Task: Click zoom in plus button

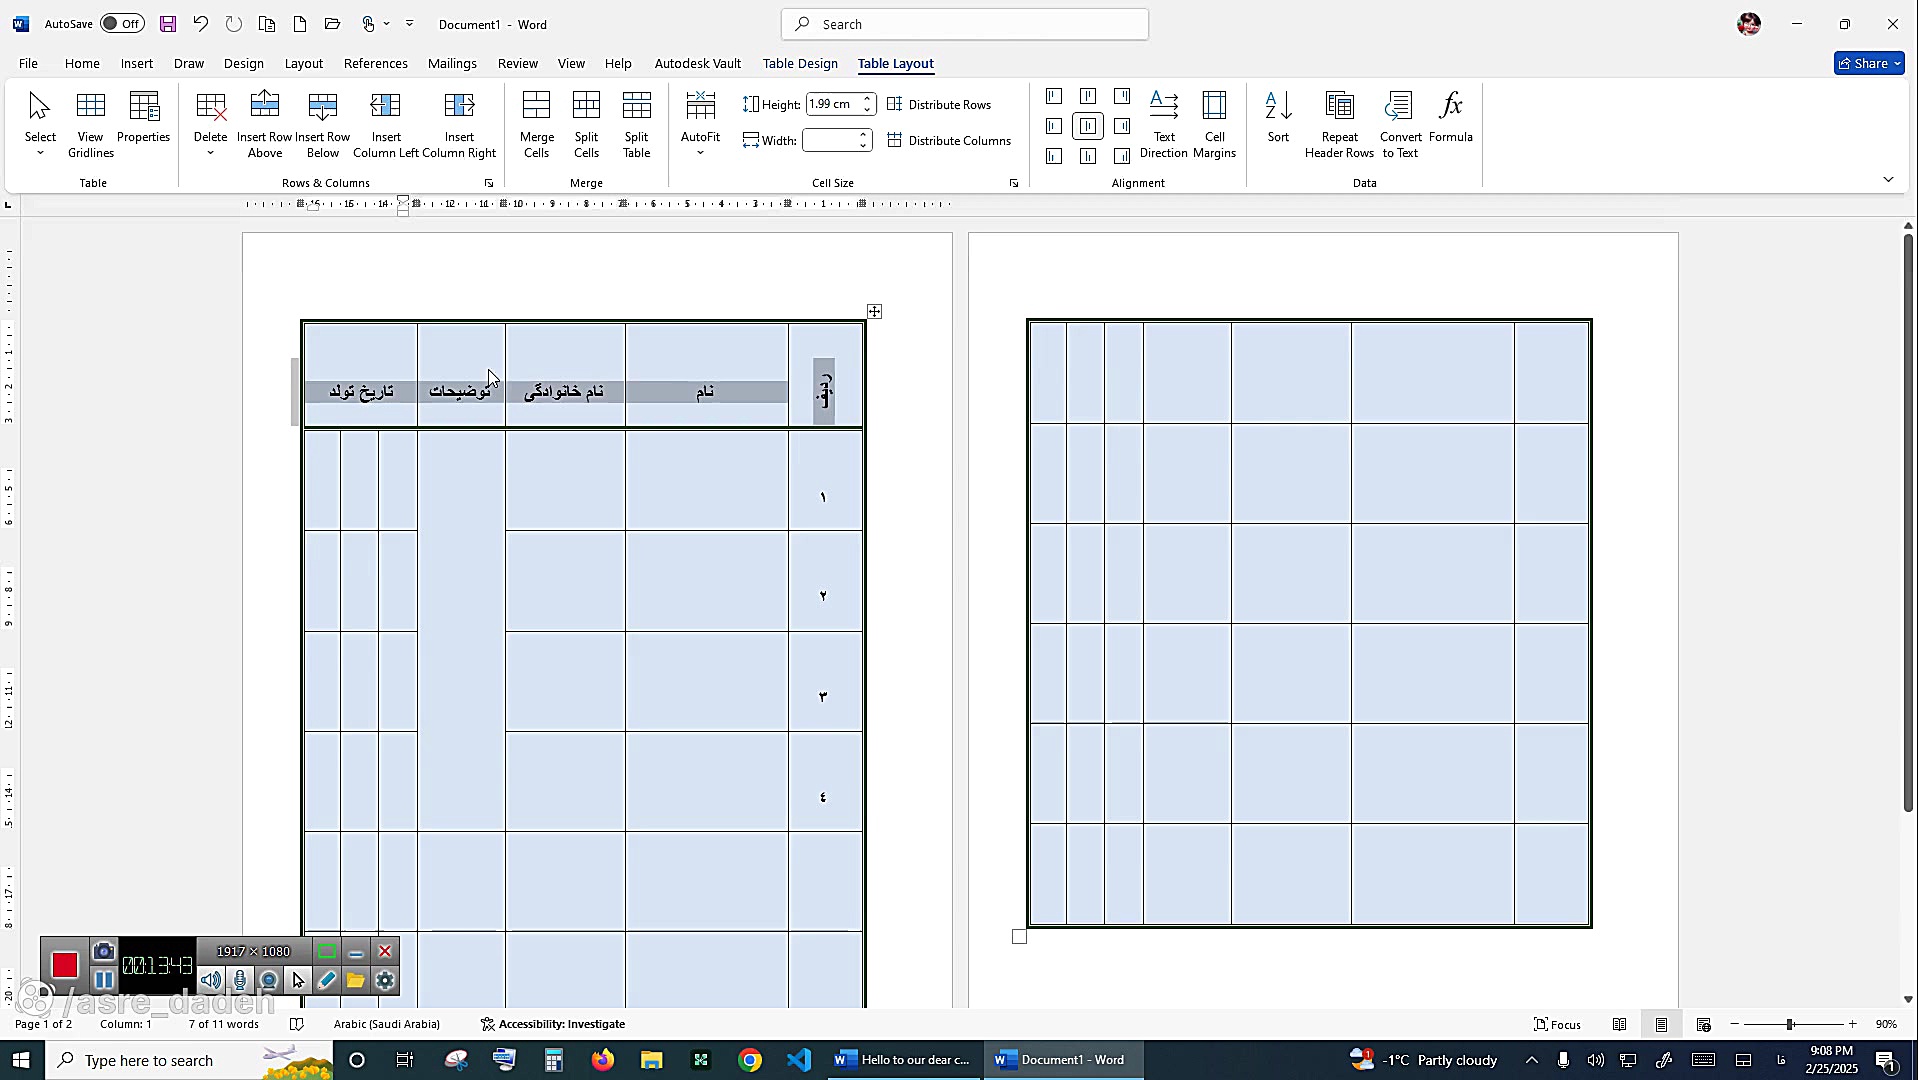Action: pos(1852,1024)
